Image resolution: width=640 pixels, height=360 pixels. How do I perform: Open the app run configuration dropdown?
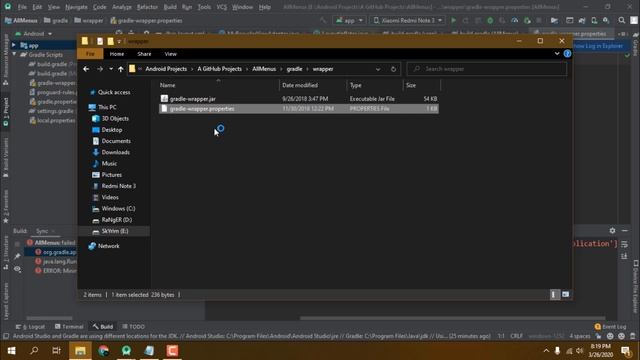[349, 20]
